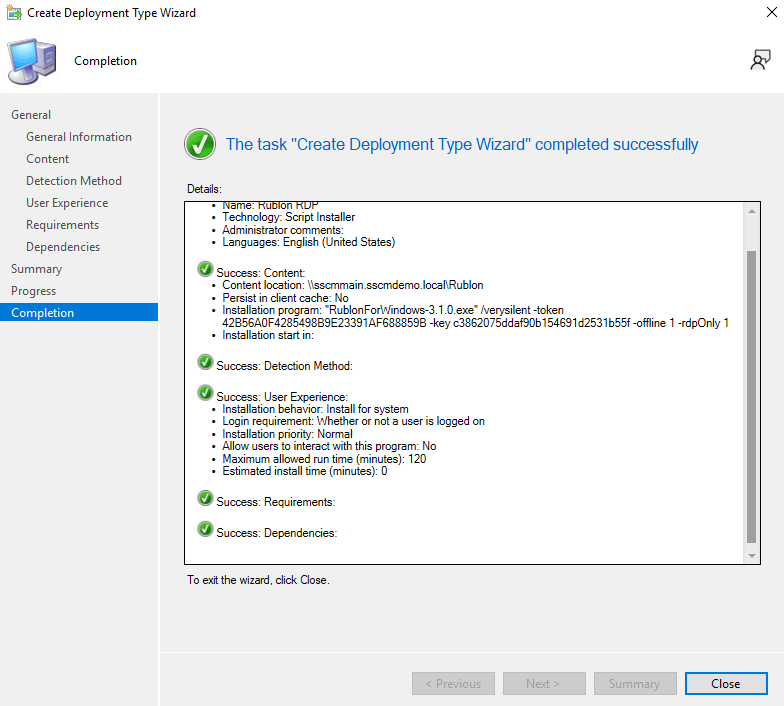Click the title bar wizard icon
The image size is (784, 706).
tap(15, 13)
